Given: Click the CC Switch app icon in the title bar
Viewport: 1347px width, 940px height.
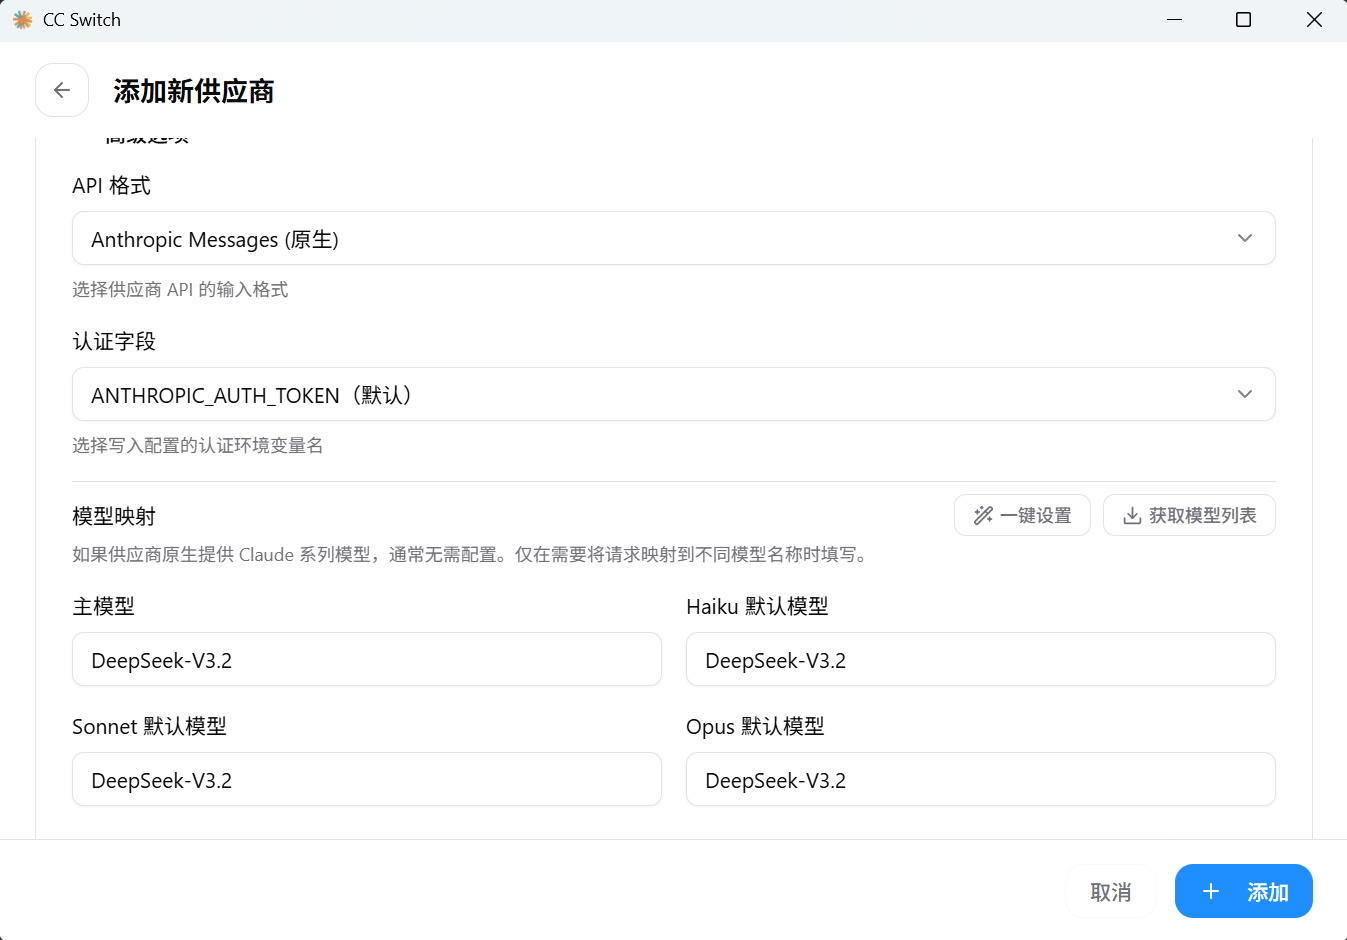Looking at the screenshot, I should (x=22, y=20).
